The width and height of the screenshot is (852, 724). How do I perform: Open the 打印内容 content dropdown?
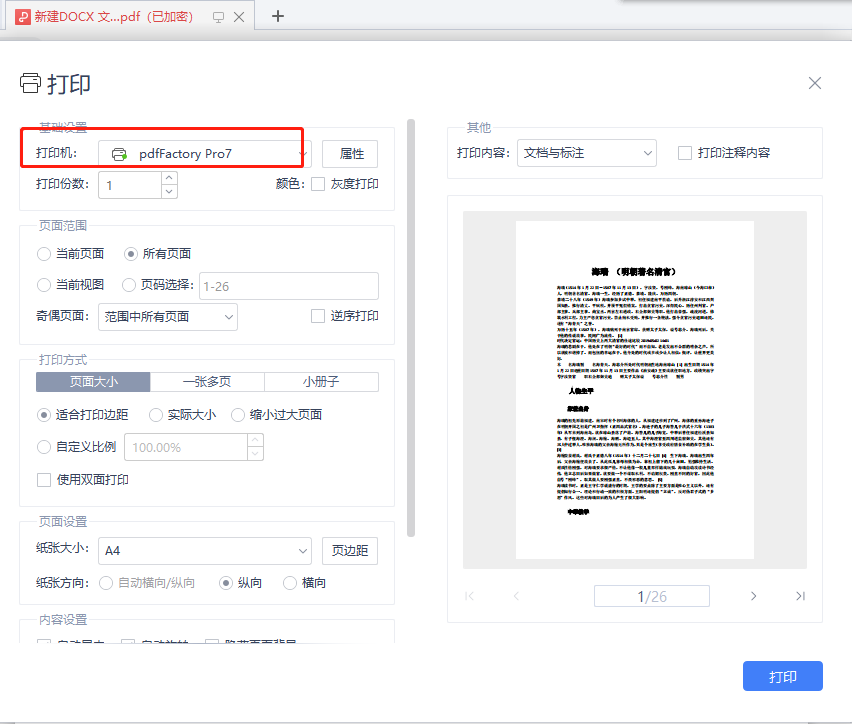point(586,152)
